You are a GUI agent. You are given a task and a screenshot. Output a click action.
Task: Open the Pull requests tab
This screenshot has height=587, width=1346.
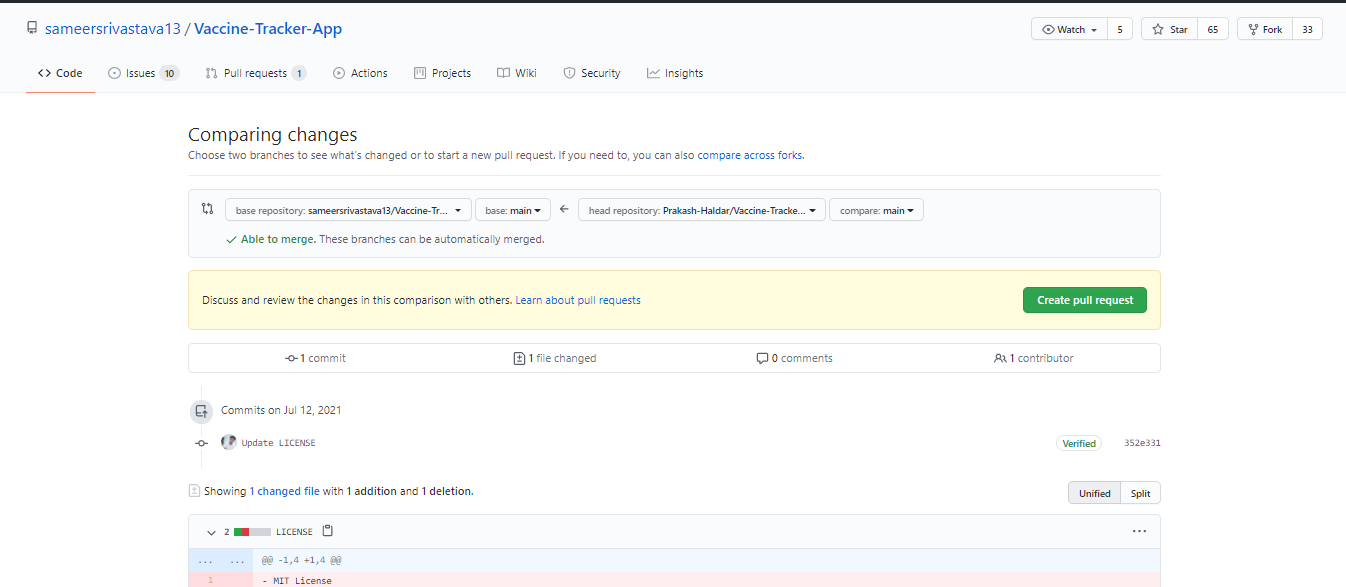[x=255, y=73]
